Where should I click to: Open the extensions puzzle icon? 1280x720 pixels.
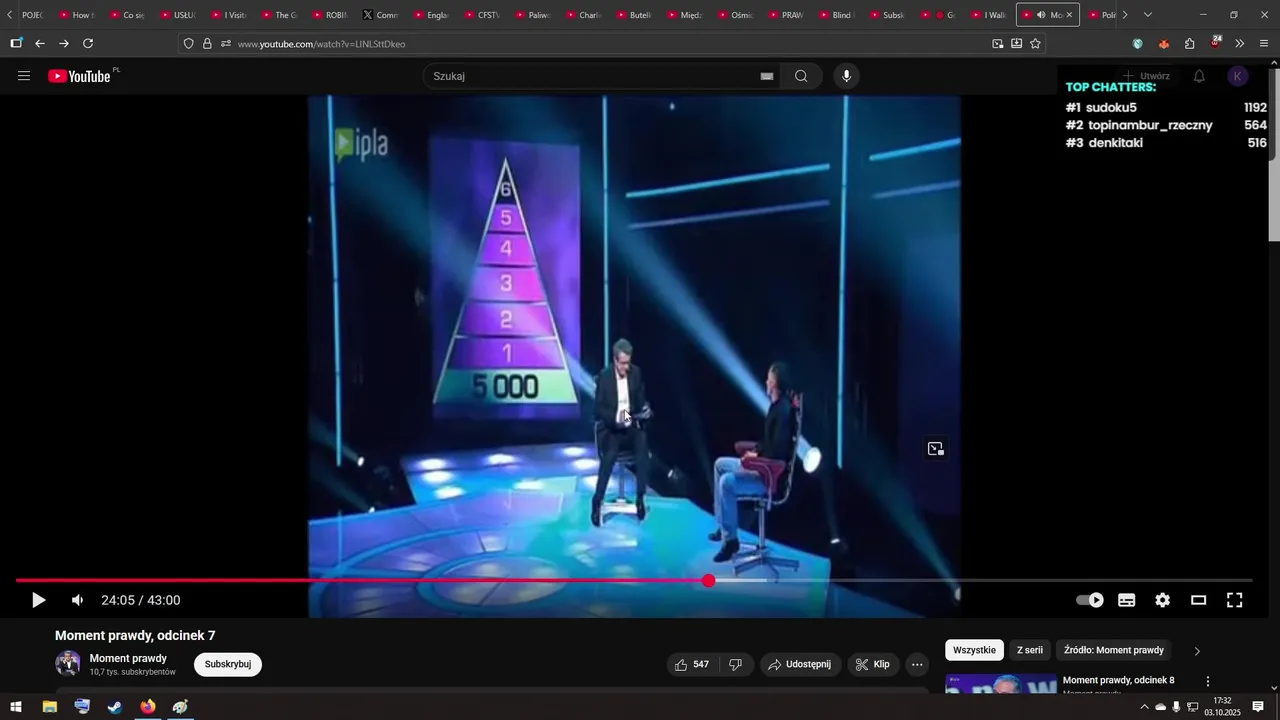coord(1189,44)
